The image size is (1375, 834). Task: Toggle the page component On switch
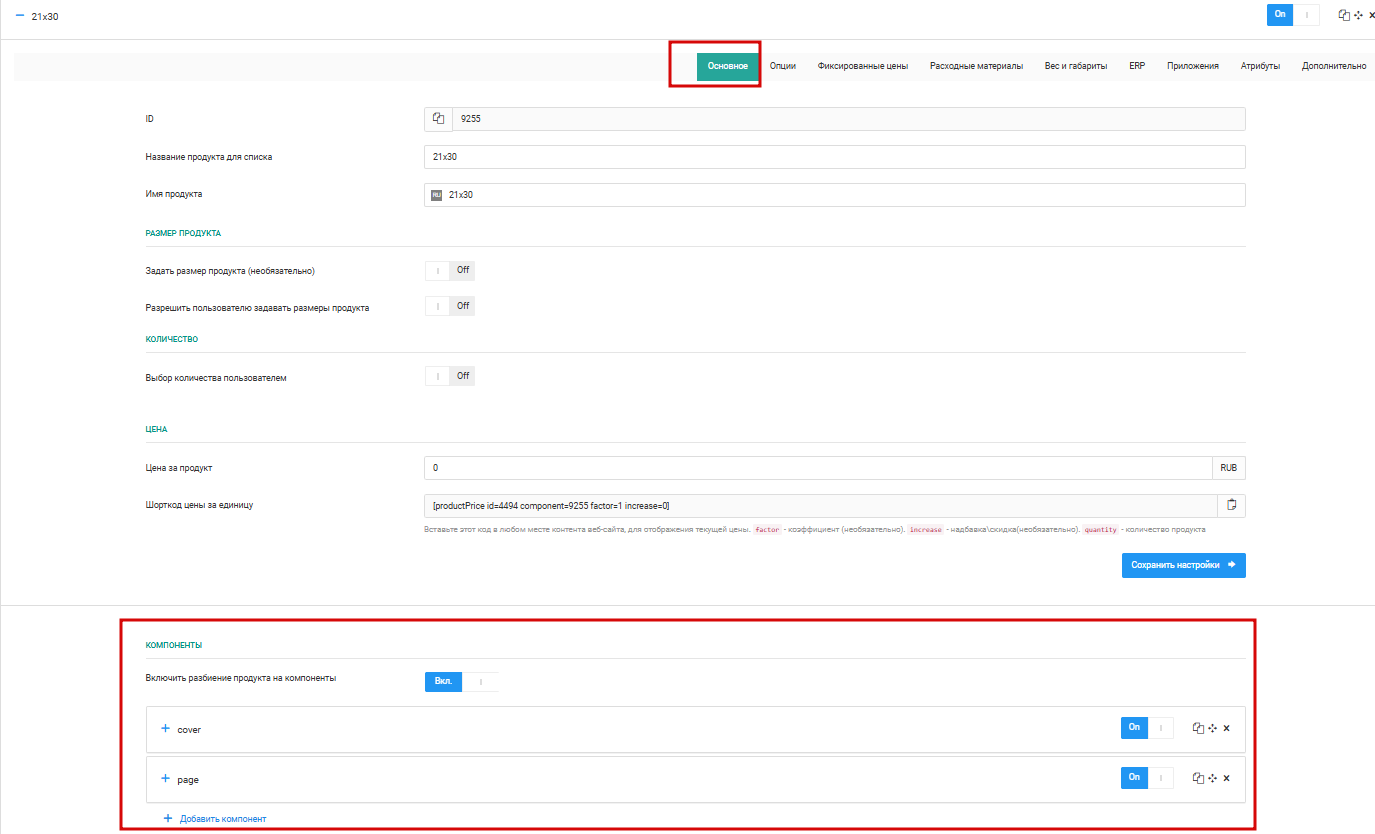[1147, 778]
